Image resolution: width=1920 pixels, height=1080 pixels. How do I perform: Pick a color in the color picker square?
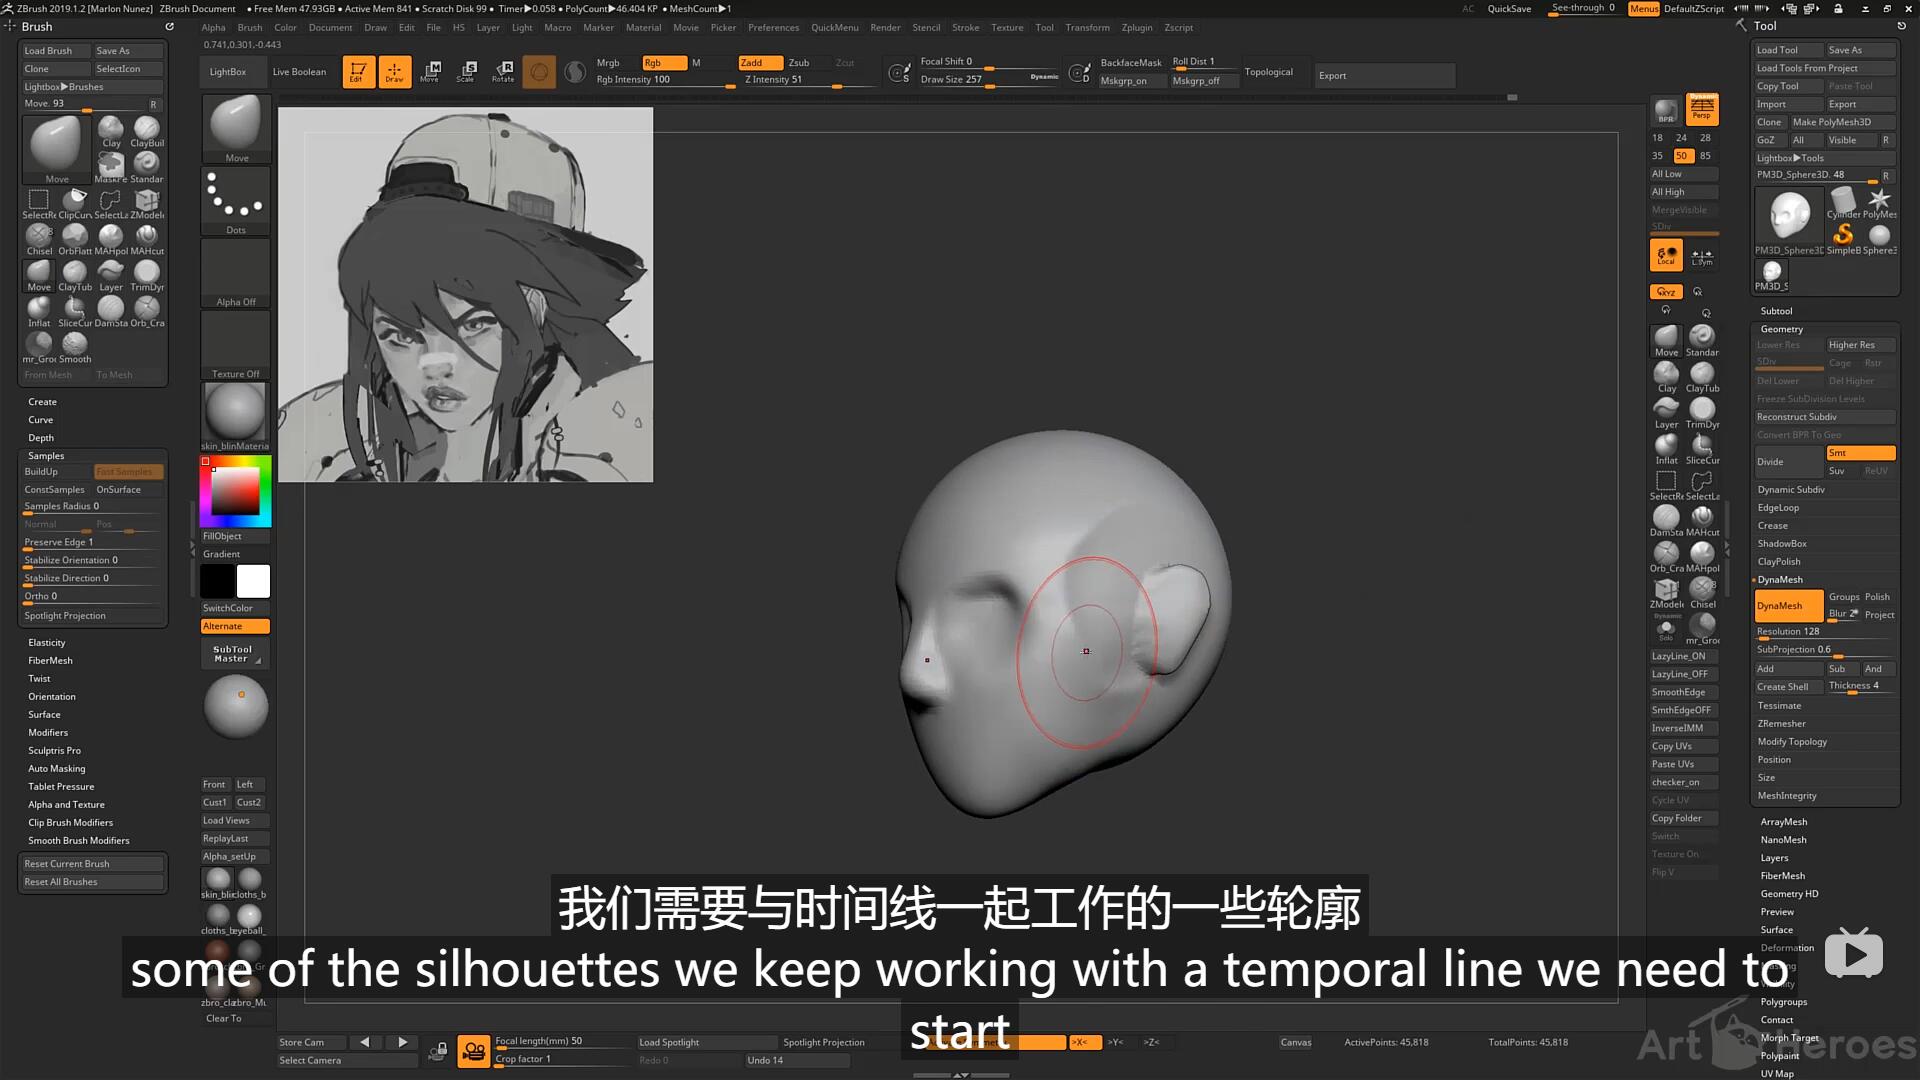pyautogui.click(x=236, y=491)
